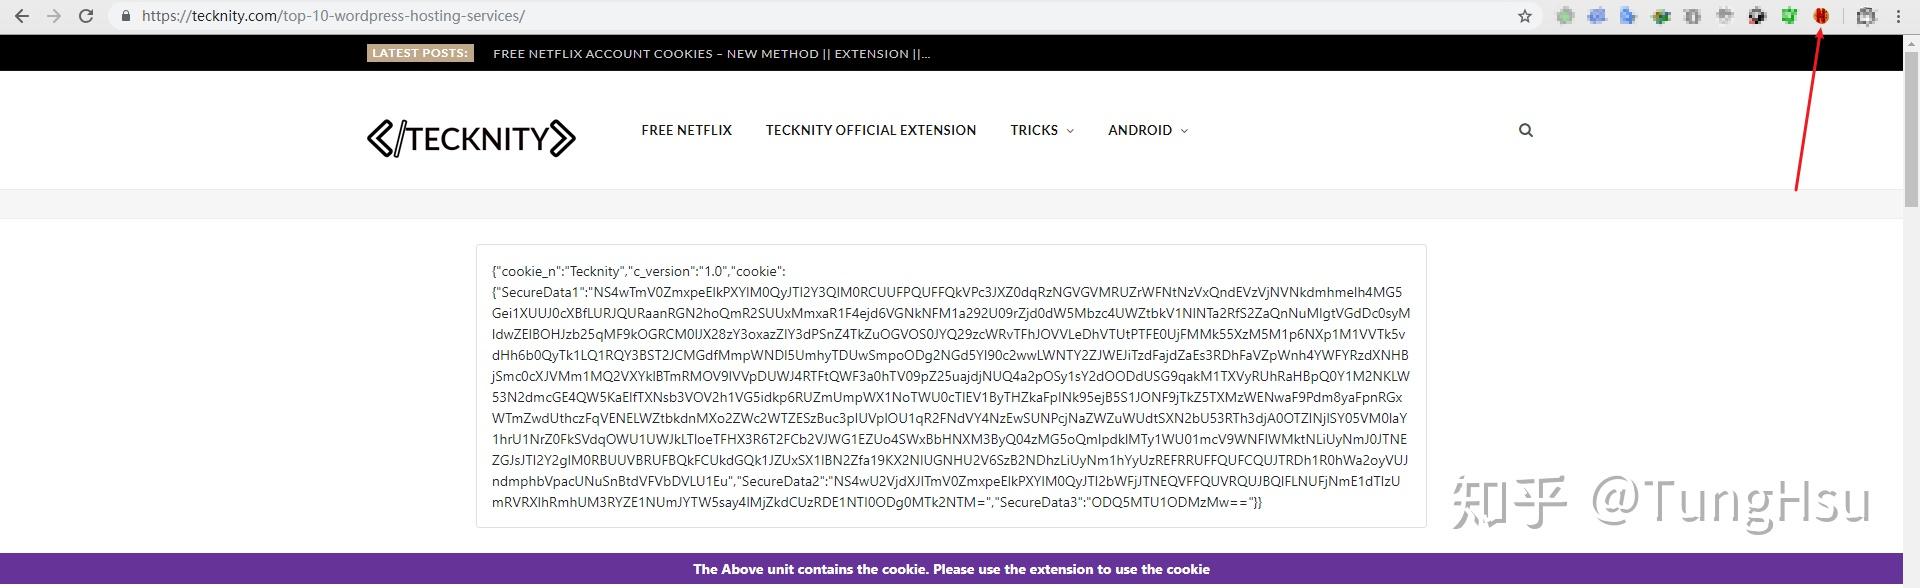Open the grey icon beside Chrome menu

pos(1866,16)
